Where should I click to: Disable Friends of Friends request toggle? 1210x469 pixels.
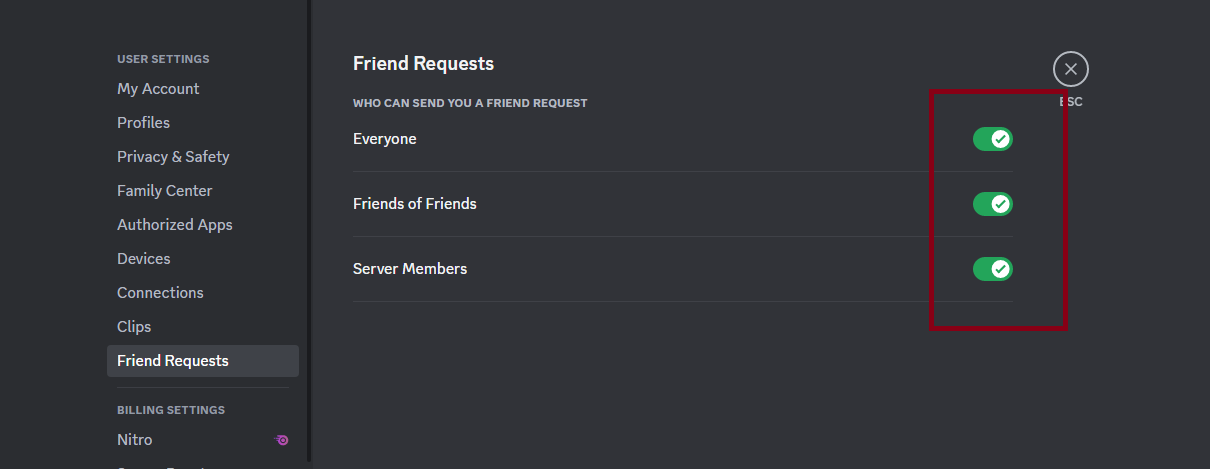click(x=992, y=204)
